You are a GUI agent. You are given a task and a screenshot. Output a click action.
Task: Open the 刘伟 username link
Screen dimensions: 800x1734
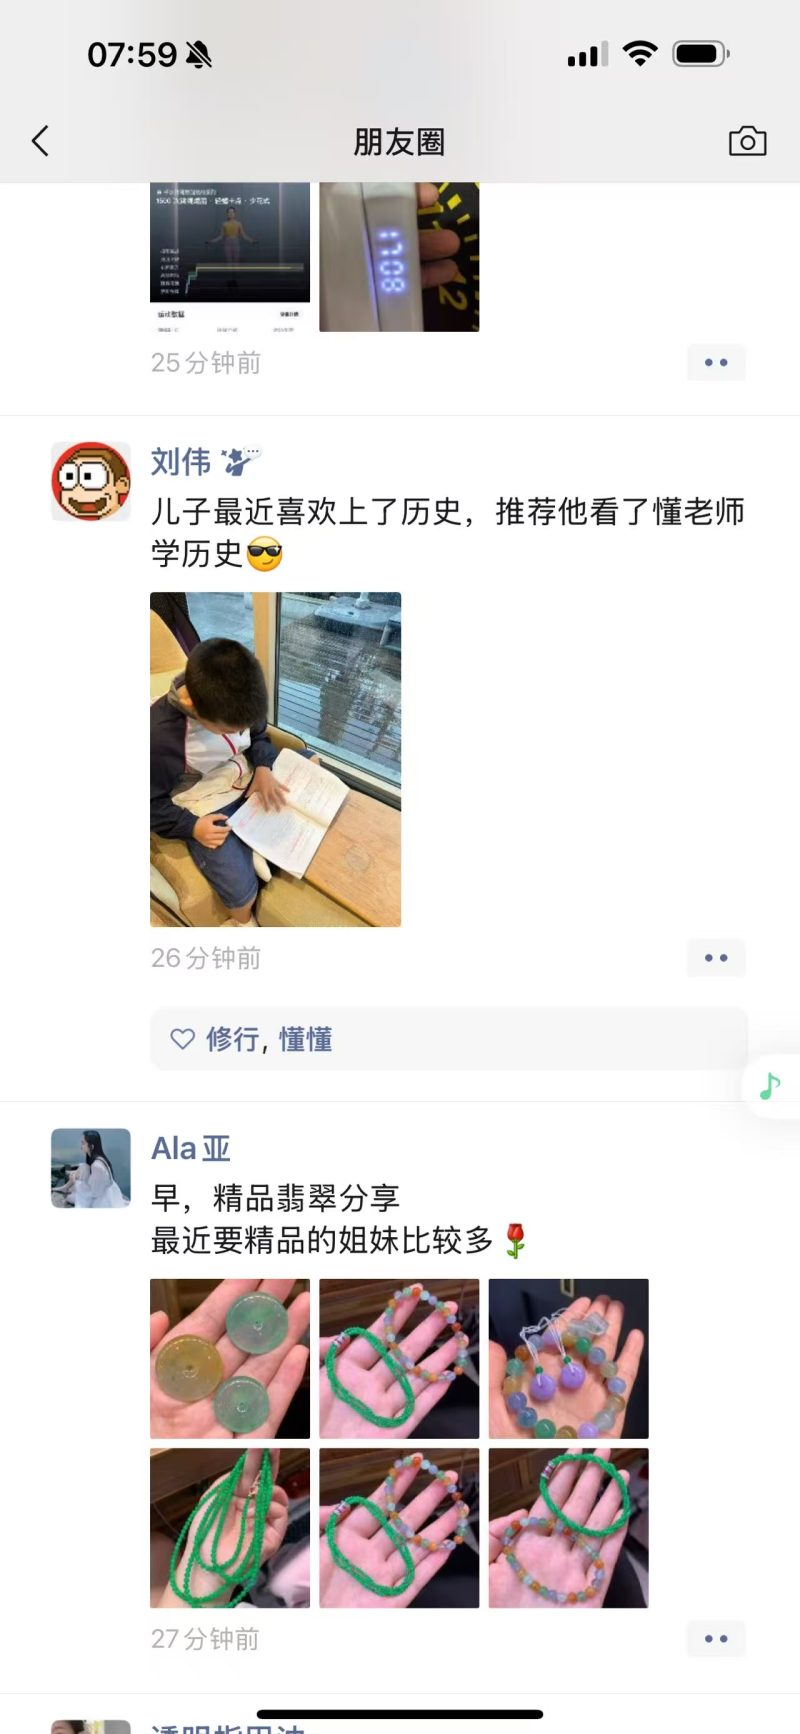click(x=181, y=462)
